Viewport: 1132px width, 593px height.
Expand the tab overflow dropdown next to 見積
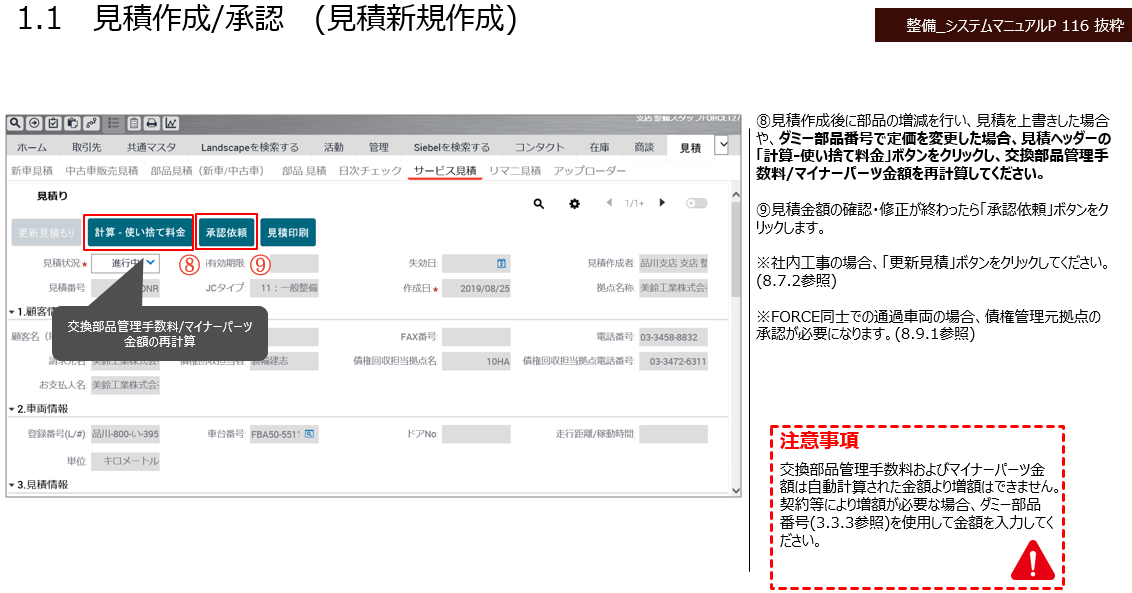(721, 147)
